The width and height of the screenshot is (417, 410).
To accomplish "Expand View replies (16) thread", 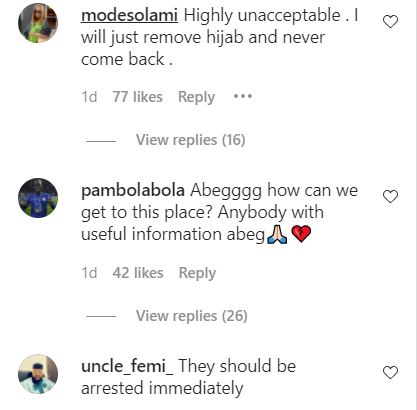I will (190, 140).
